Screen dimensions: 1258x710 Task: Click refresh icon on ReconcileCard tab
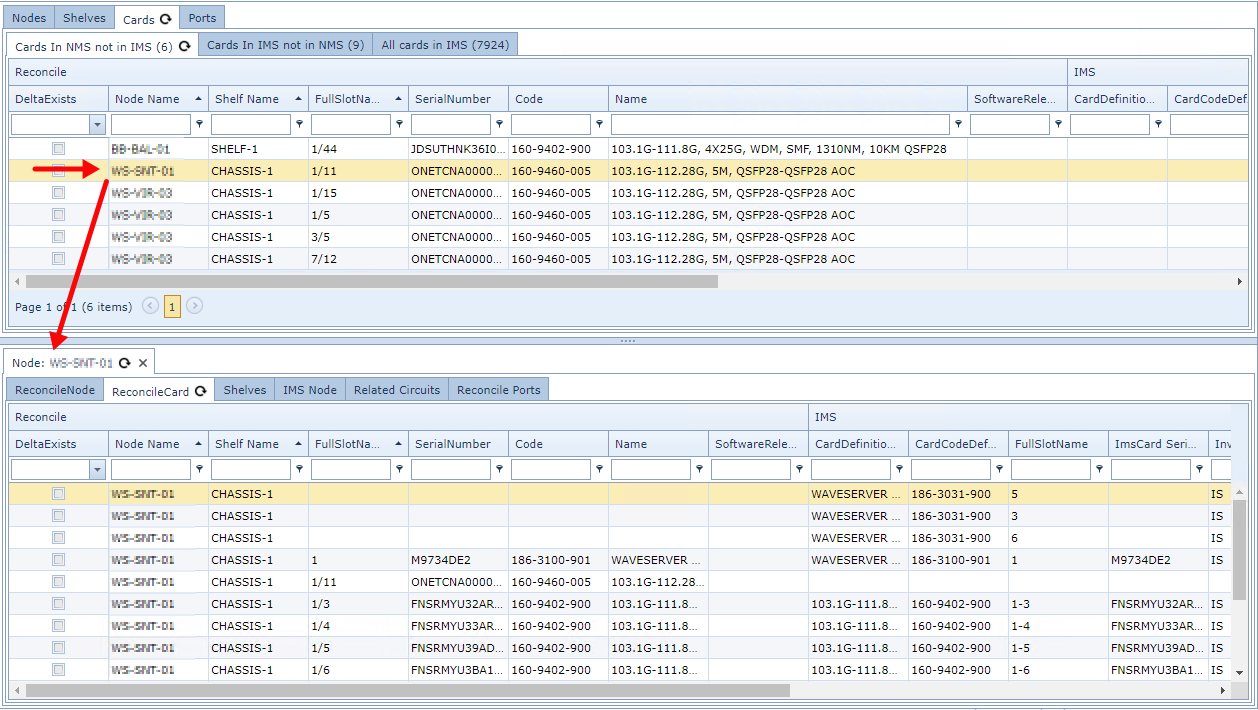tap(200, 391)
